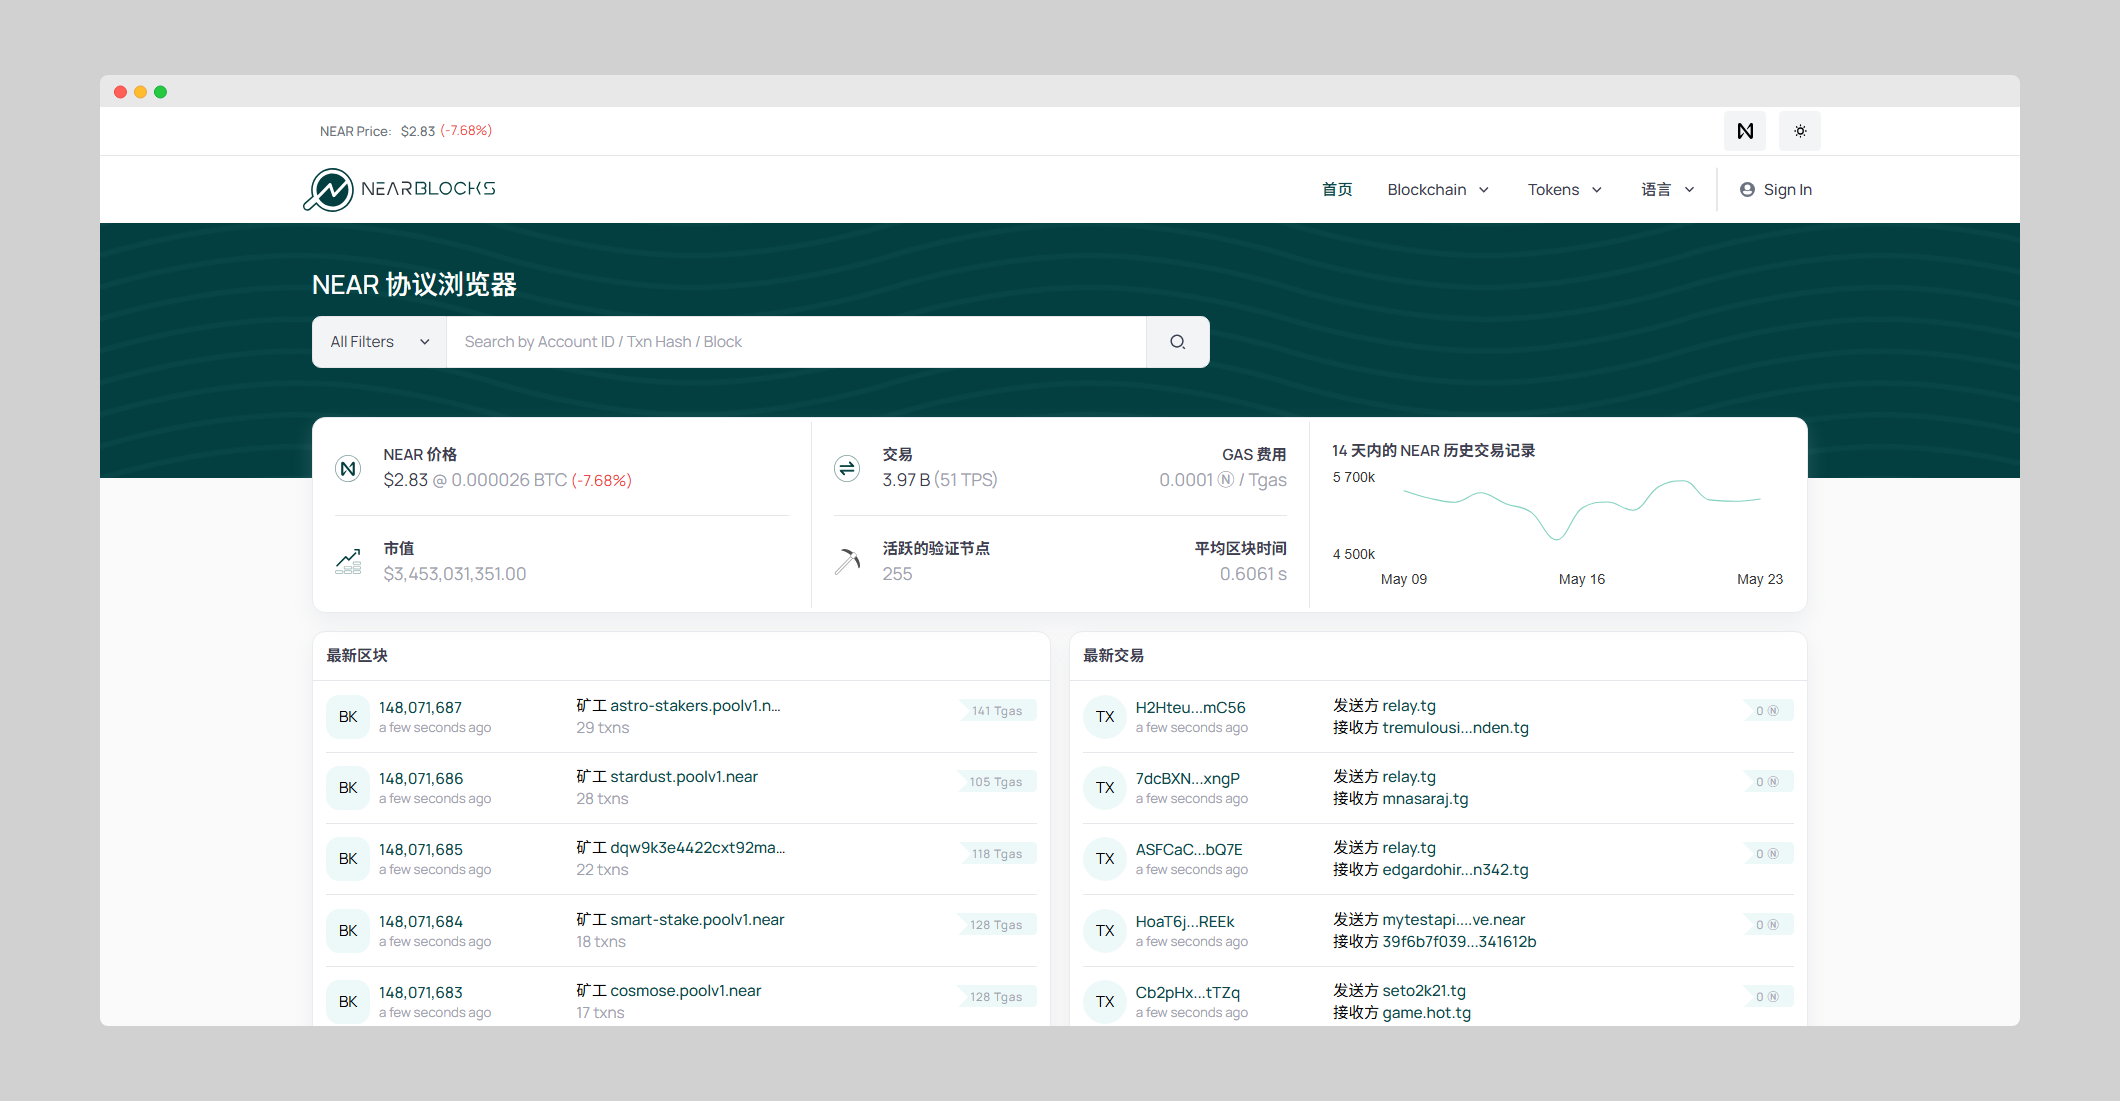Open transaction HoaT6j...REEk

pos(1185,921)
